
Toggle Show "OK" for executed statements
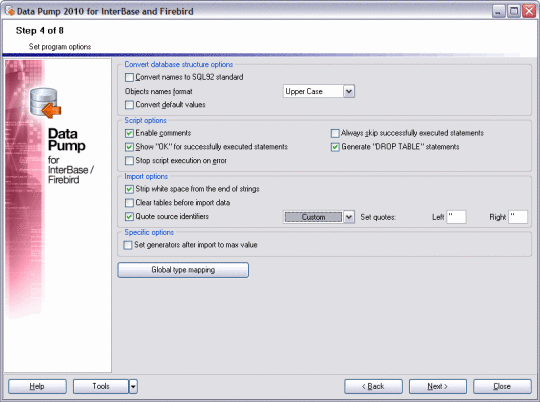[129, 147]
